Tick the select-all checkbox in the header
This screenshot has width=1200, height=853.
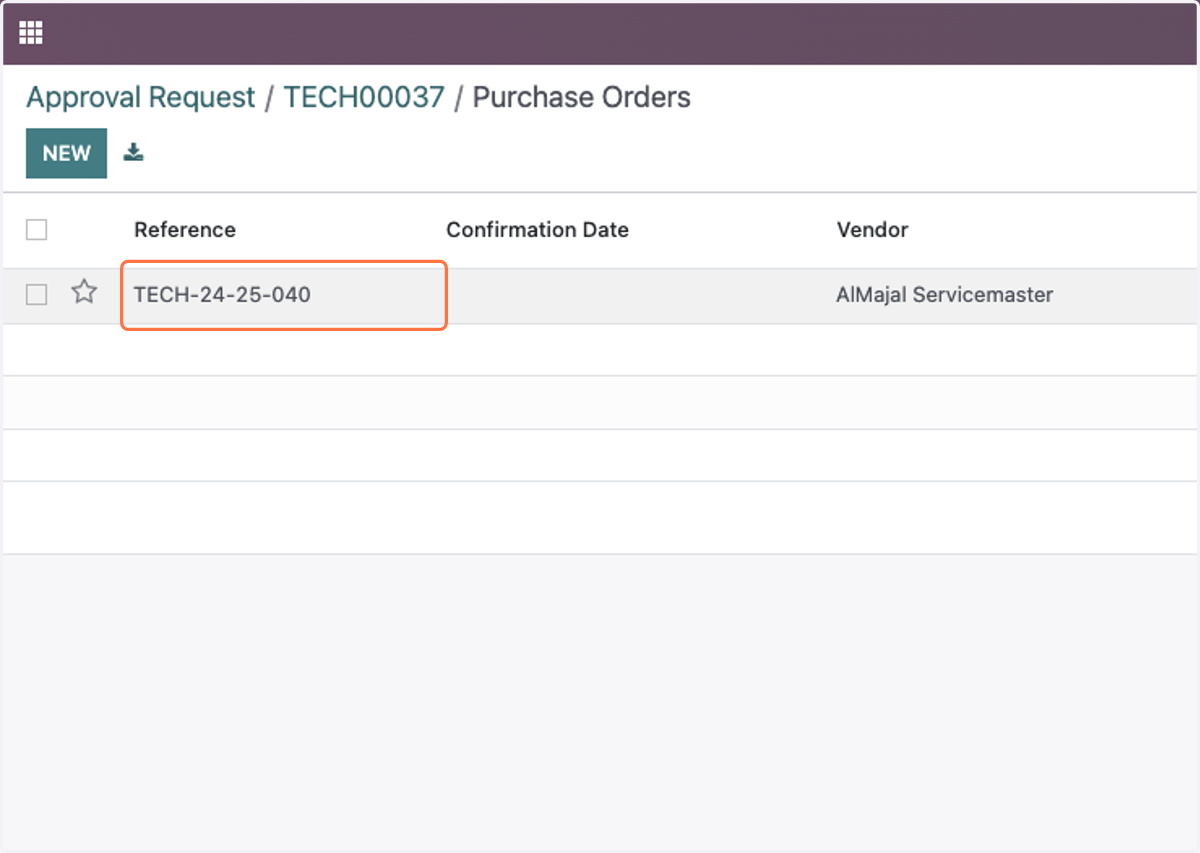(36, 230)
